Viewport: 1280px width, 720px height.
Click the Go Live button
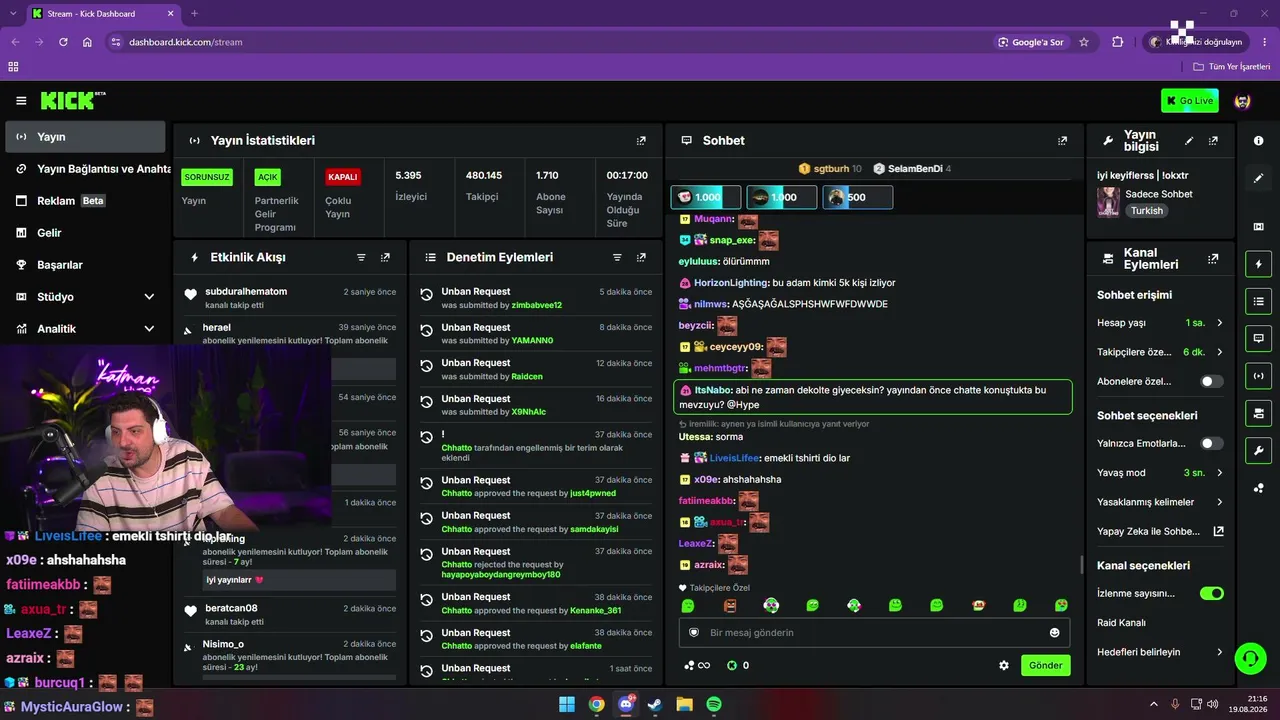(x=1189, y=100)
